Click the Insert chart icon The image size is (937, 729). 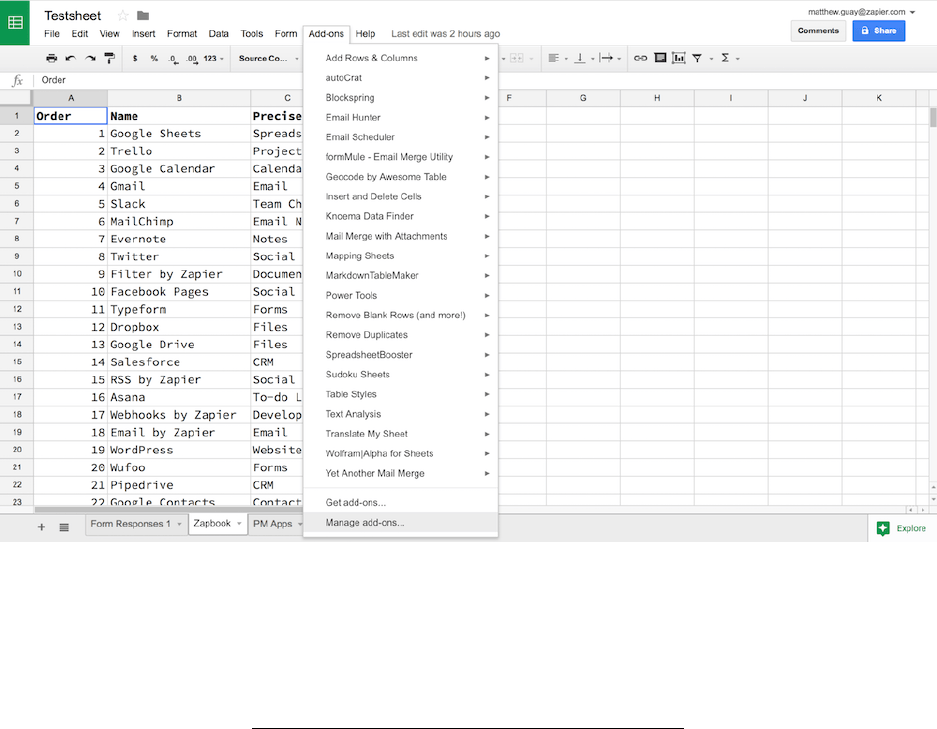click(x=678, y=58)
